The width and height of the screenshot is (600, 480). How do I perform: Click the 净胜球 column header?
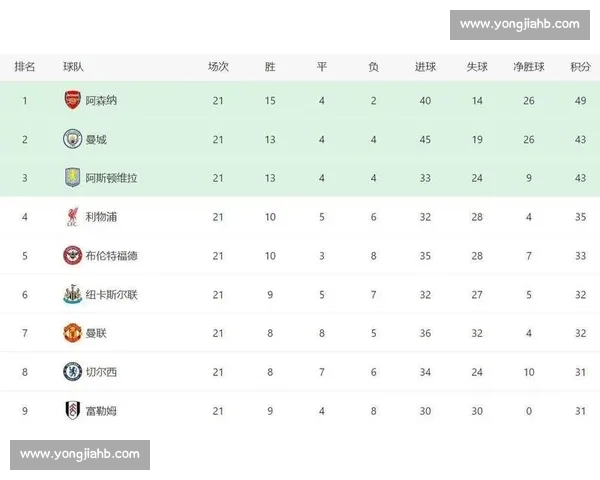(529, 67)
